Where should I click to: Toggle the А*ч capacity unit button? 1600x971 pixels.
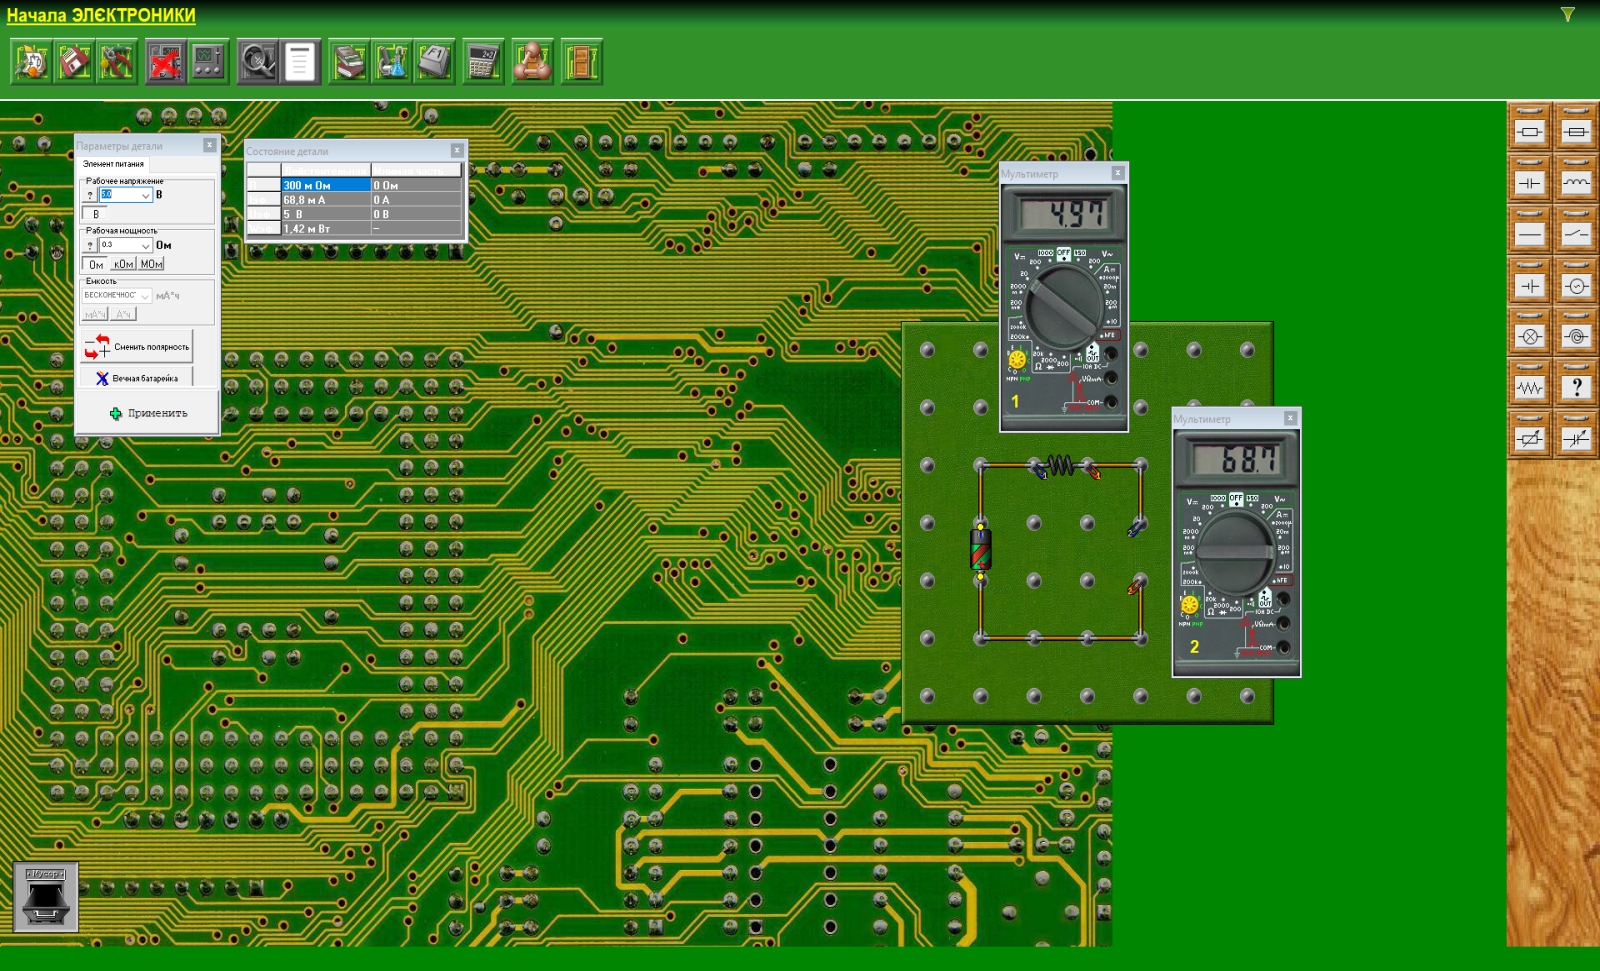pyautogui.click(x=123, y=314)
